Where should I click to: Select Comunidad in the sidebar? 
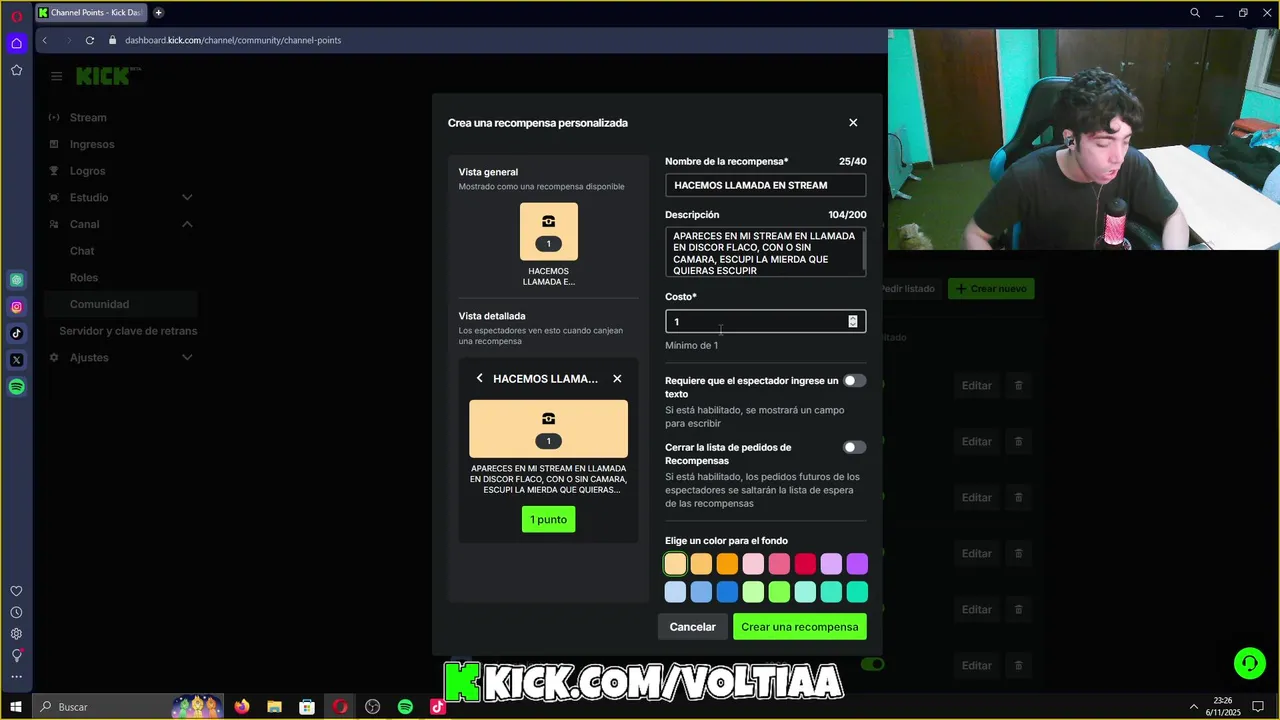[120, 304]
